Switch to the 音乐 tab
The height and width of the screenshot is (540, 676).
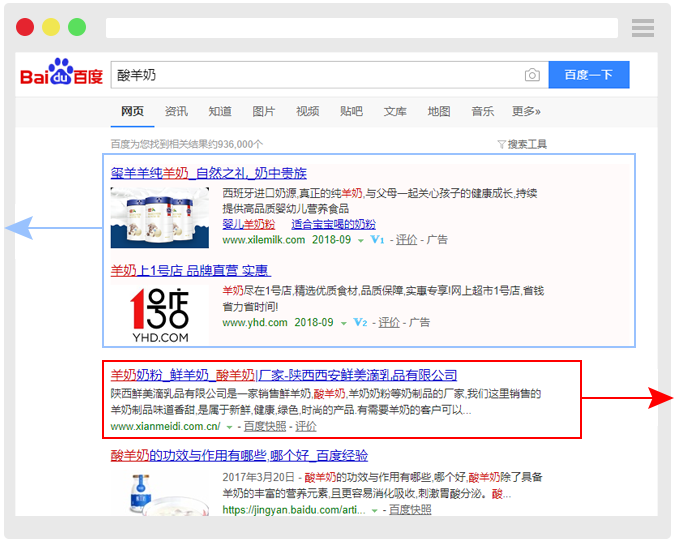pyautogui.click(x=483, y=112)
